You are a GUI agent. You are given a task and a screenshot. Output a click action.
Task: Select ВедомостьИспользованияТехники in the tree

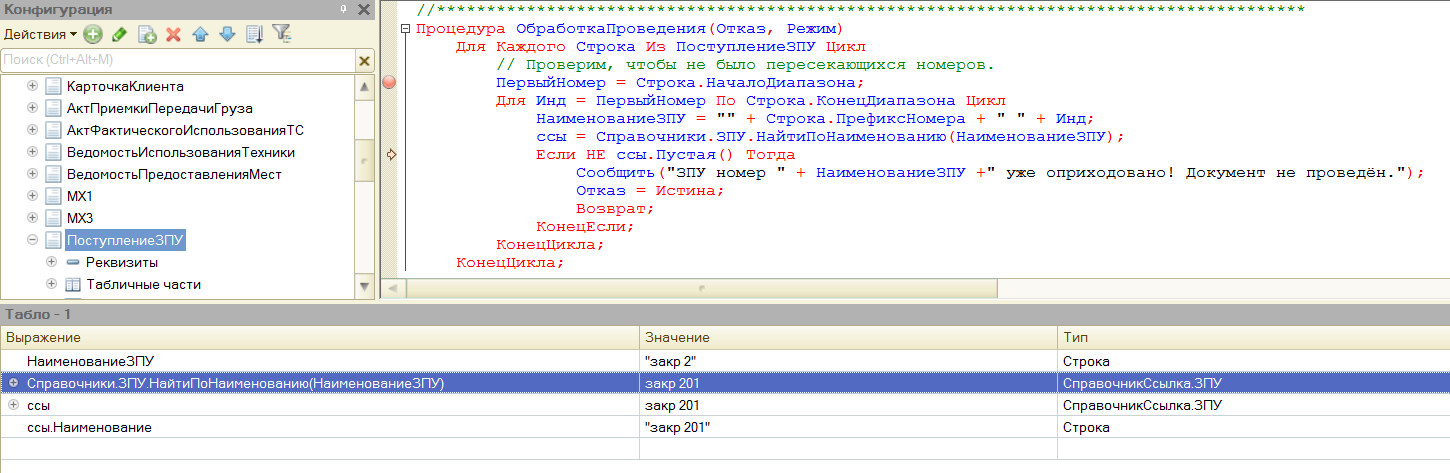pos(180,152)
